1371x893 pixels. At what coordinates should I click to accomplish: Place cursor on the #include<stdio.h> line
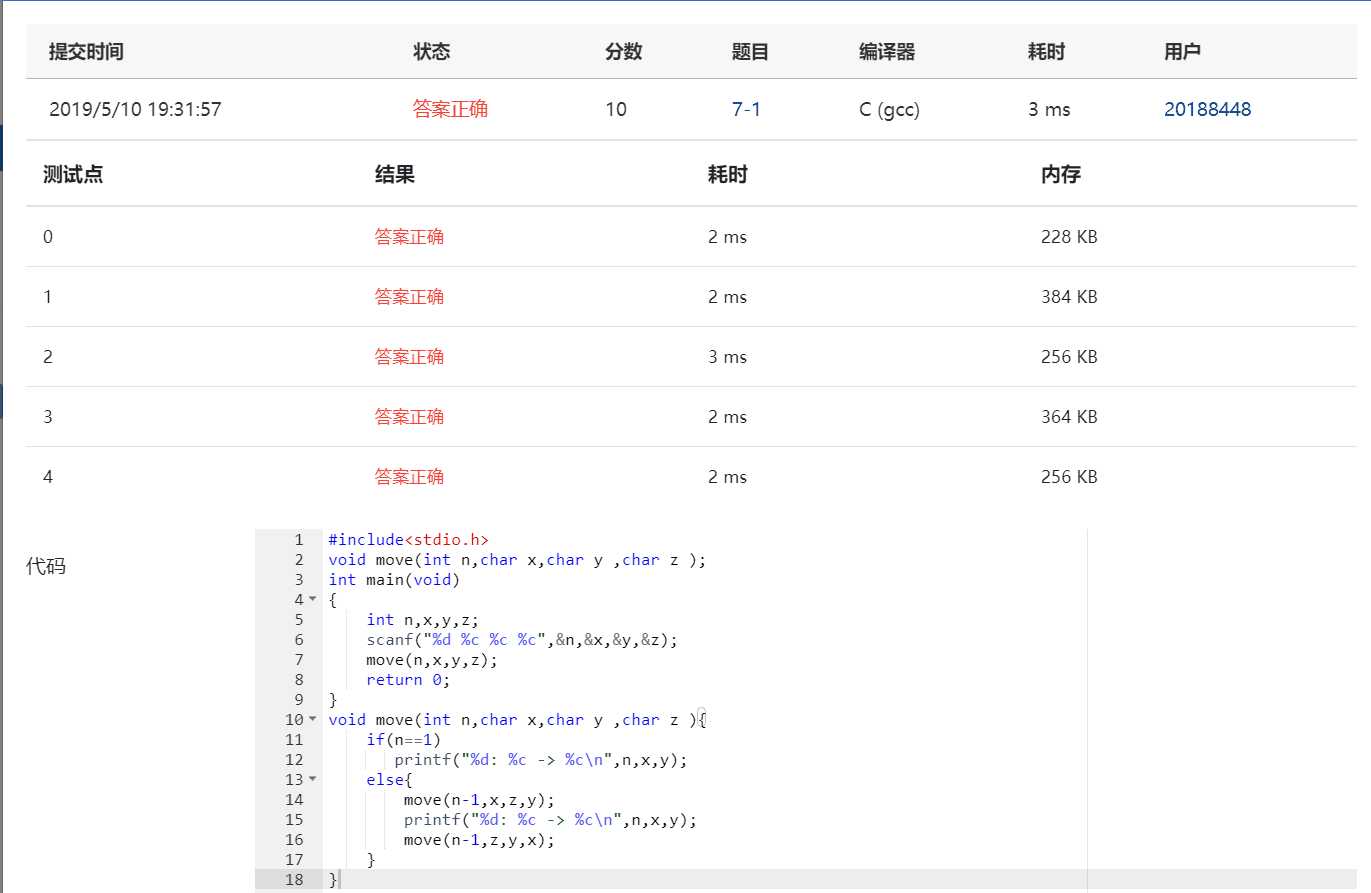(x=408, y=540)
